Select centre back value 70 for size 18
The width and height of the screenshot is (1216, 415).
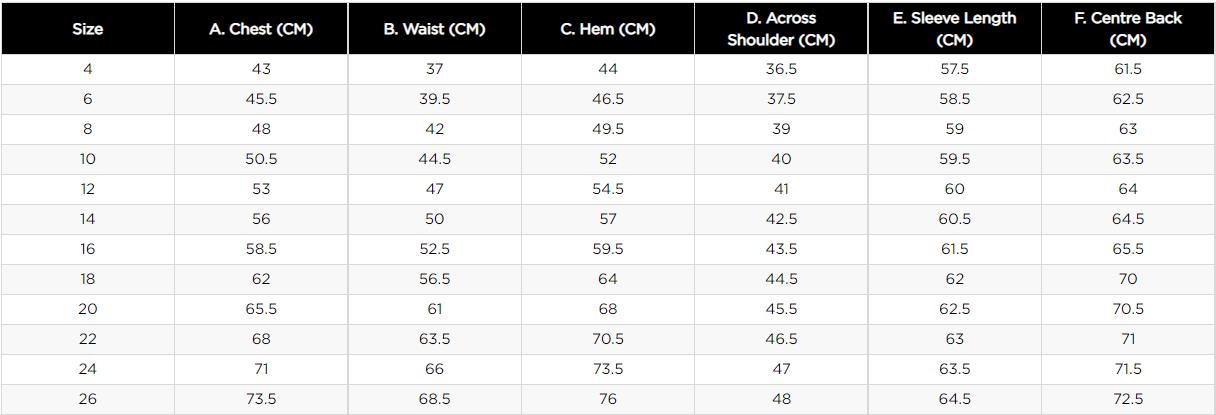coord(1128,279)
